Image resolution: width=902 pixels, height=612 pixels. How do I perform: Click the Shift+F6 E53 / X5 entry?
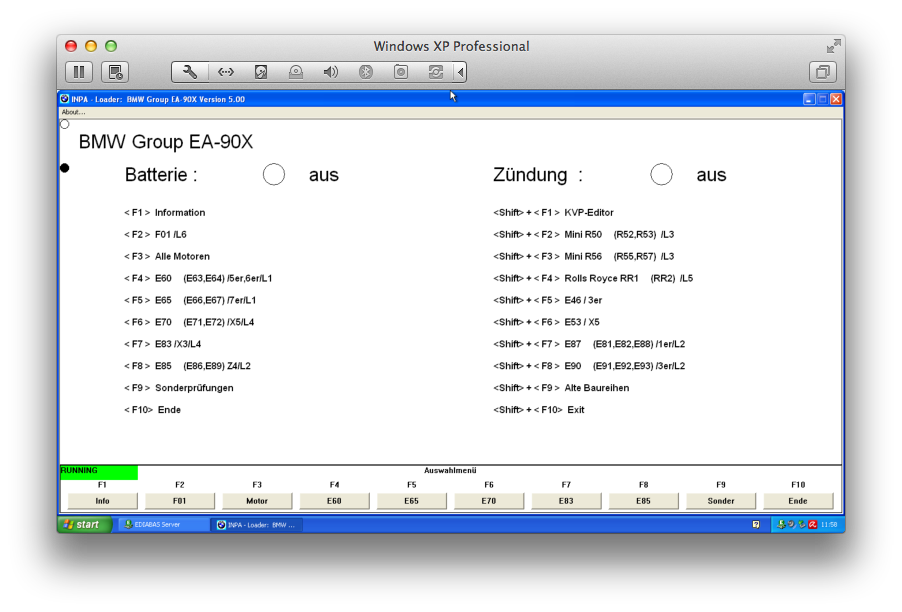point(546,322)
